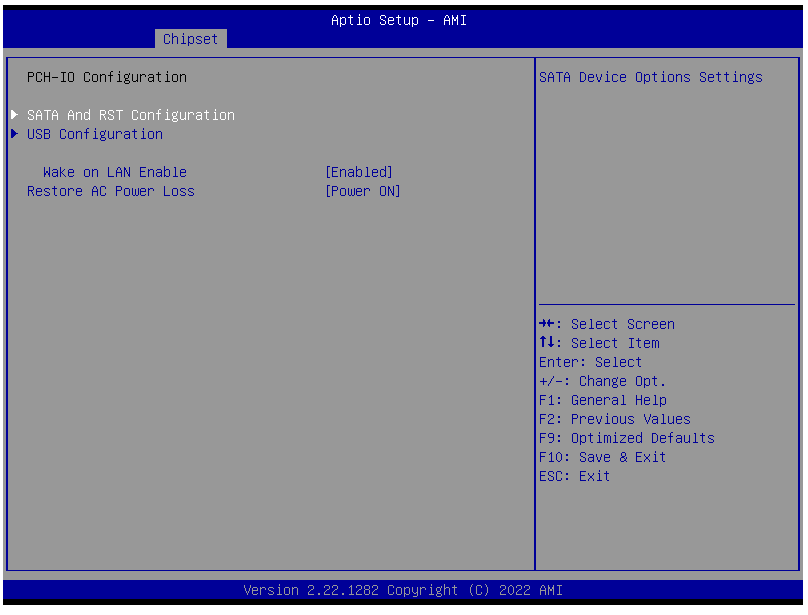Open SATA And RST Configuration submenu
The height and width of the screenshot is (615, 808).
(131, 115)
